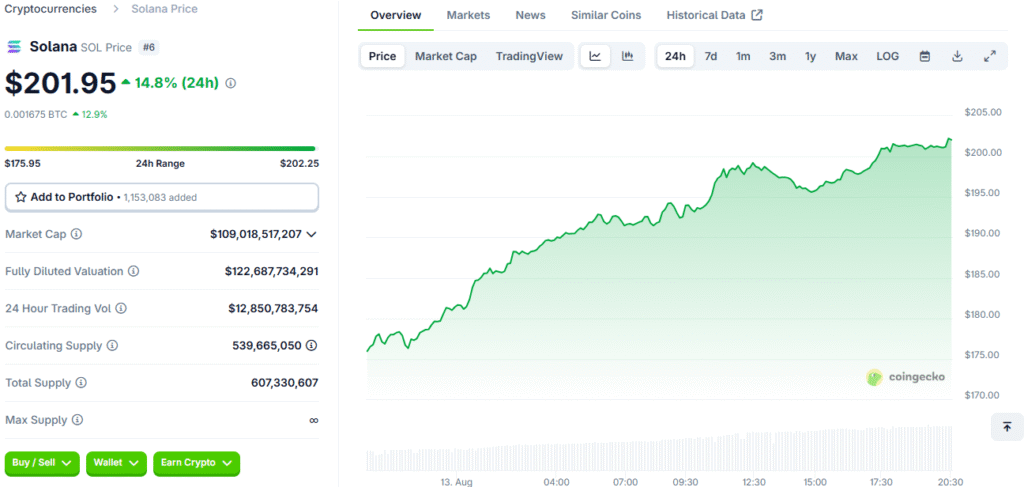Click info icon beside Fully Diluted Valuation
1024x487 pixels.
pos(133,271)
